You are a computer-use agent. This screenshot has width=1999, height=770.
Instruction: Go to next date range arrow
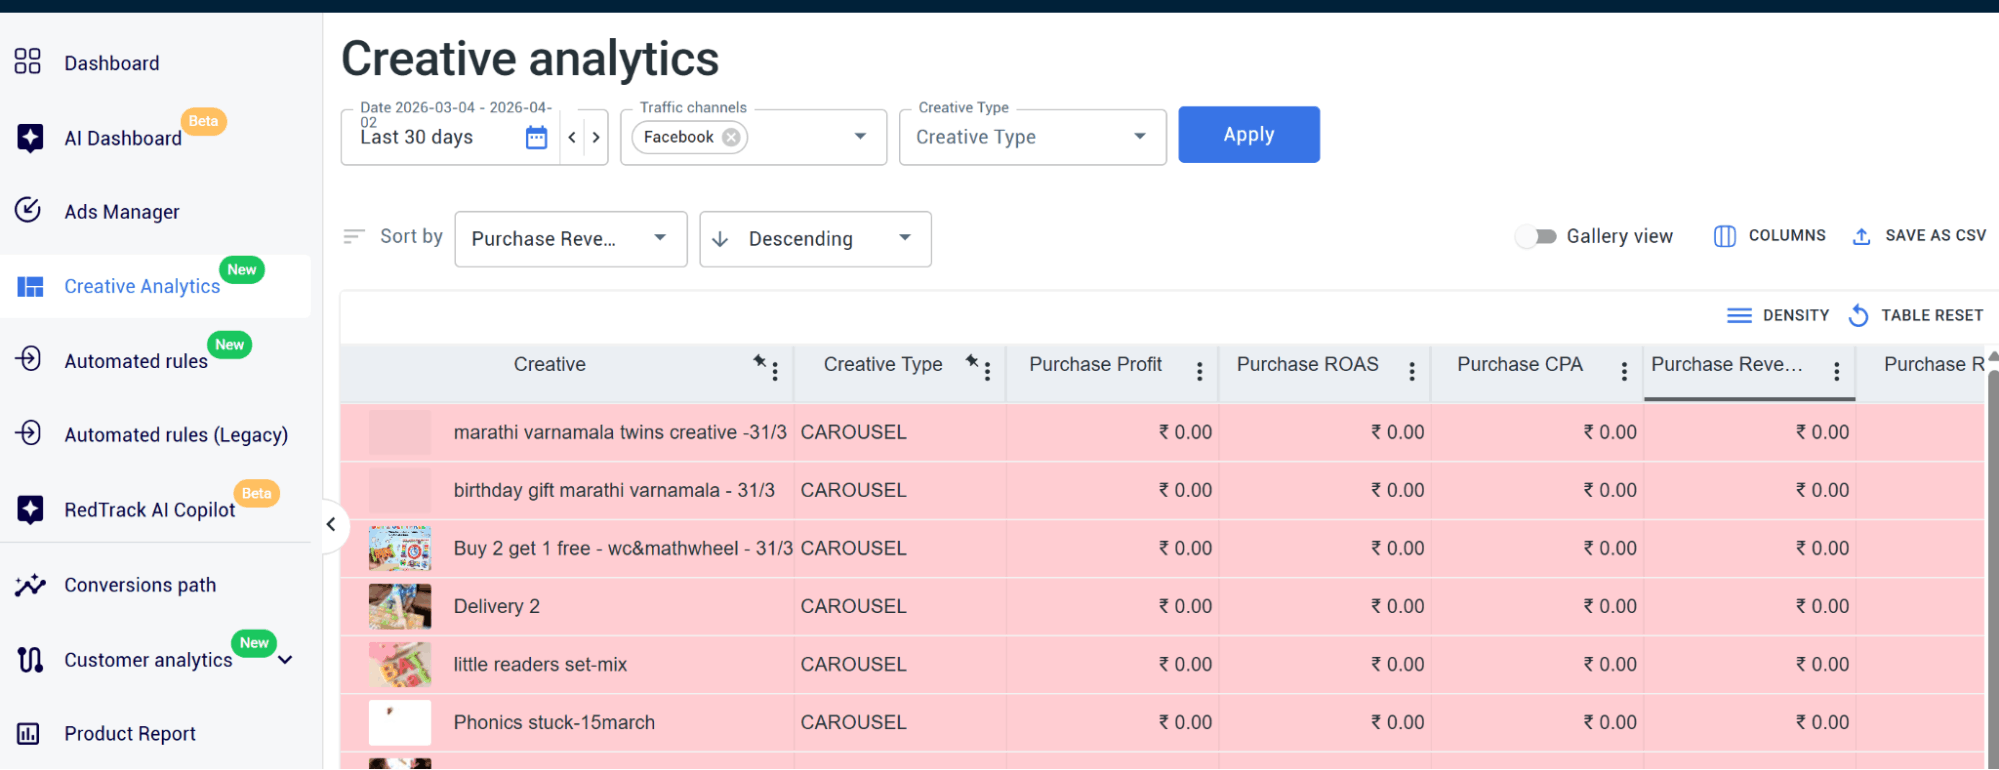coord(596,137)
